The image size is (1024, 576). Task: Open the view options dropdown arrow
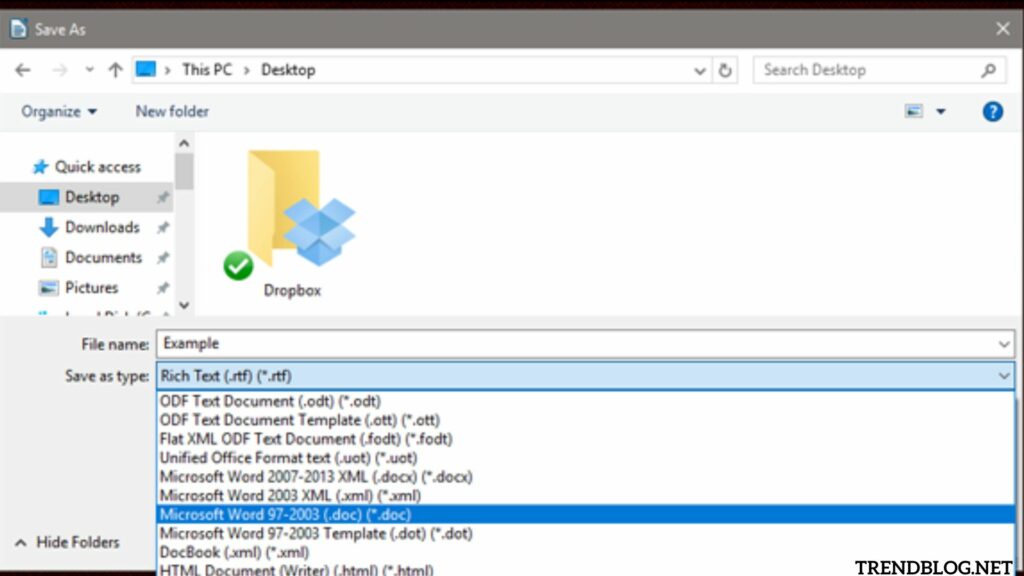click(x=940, y=112)
